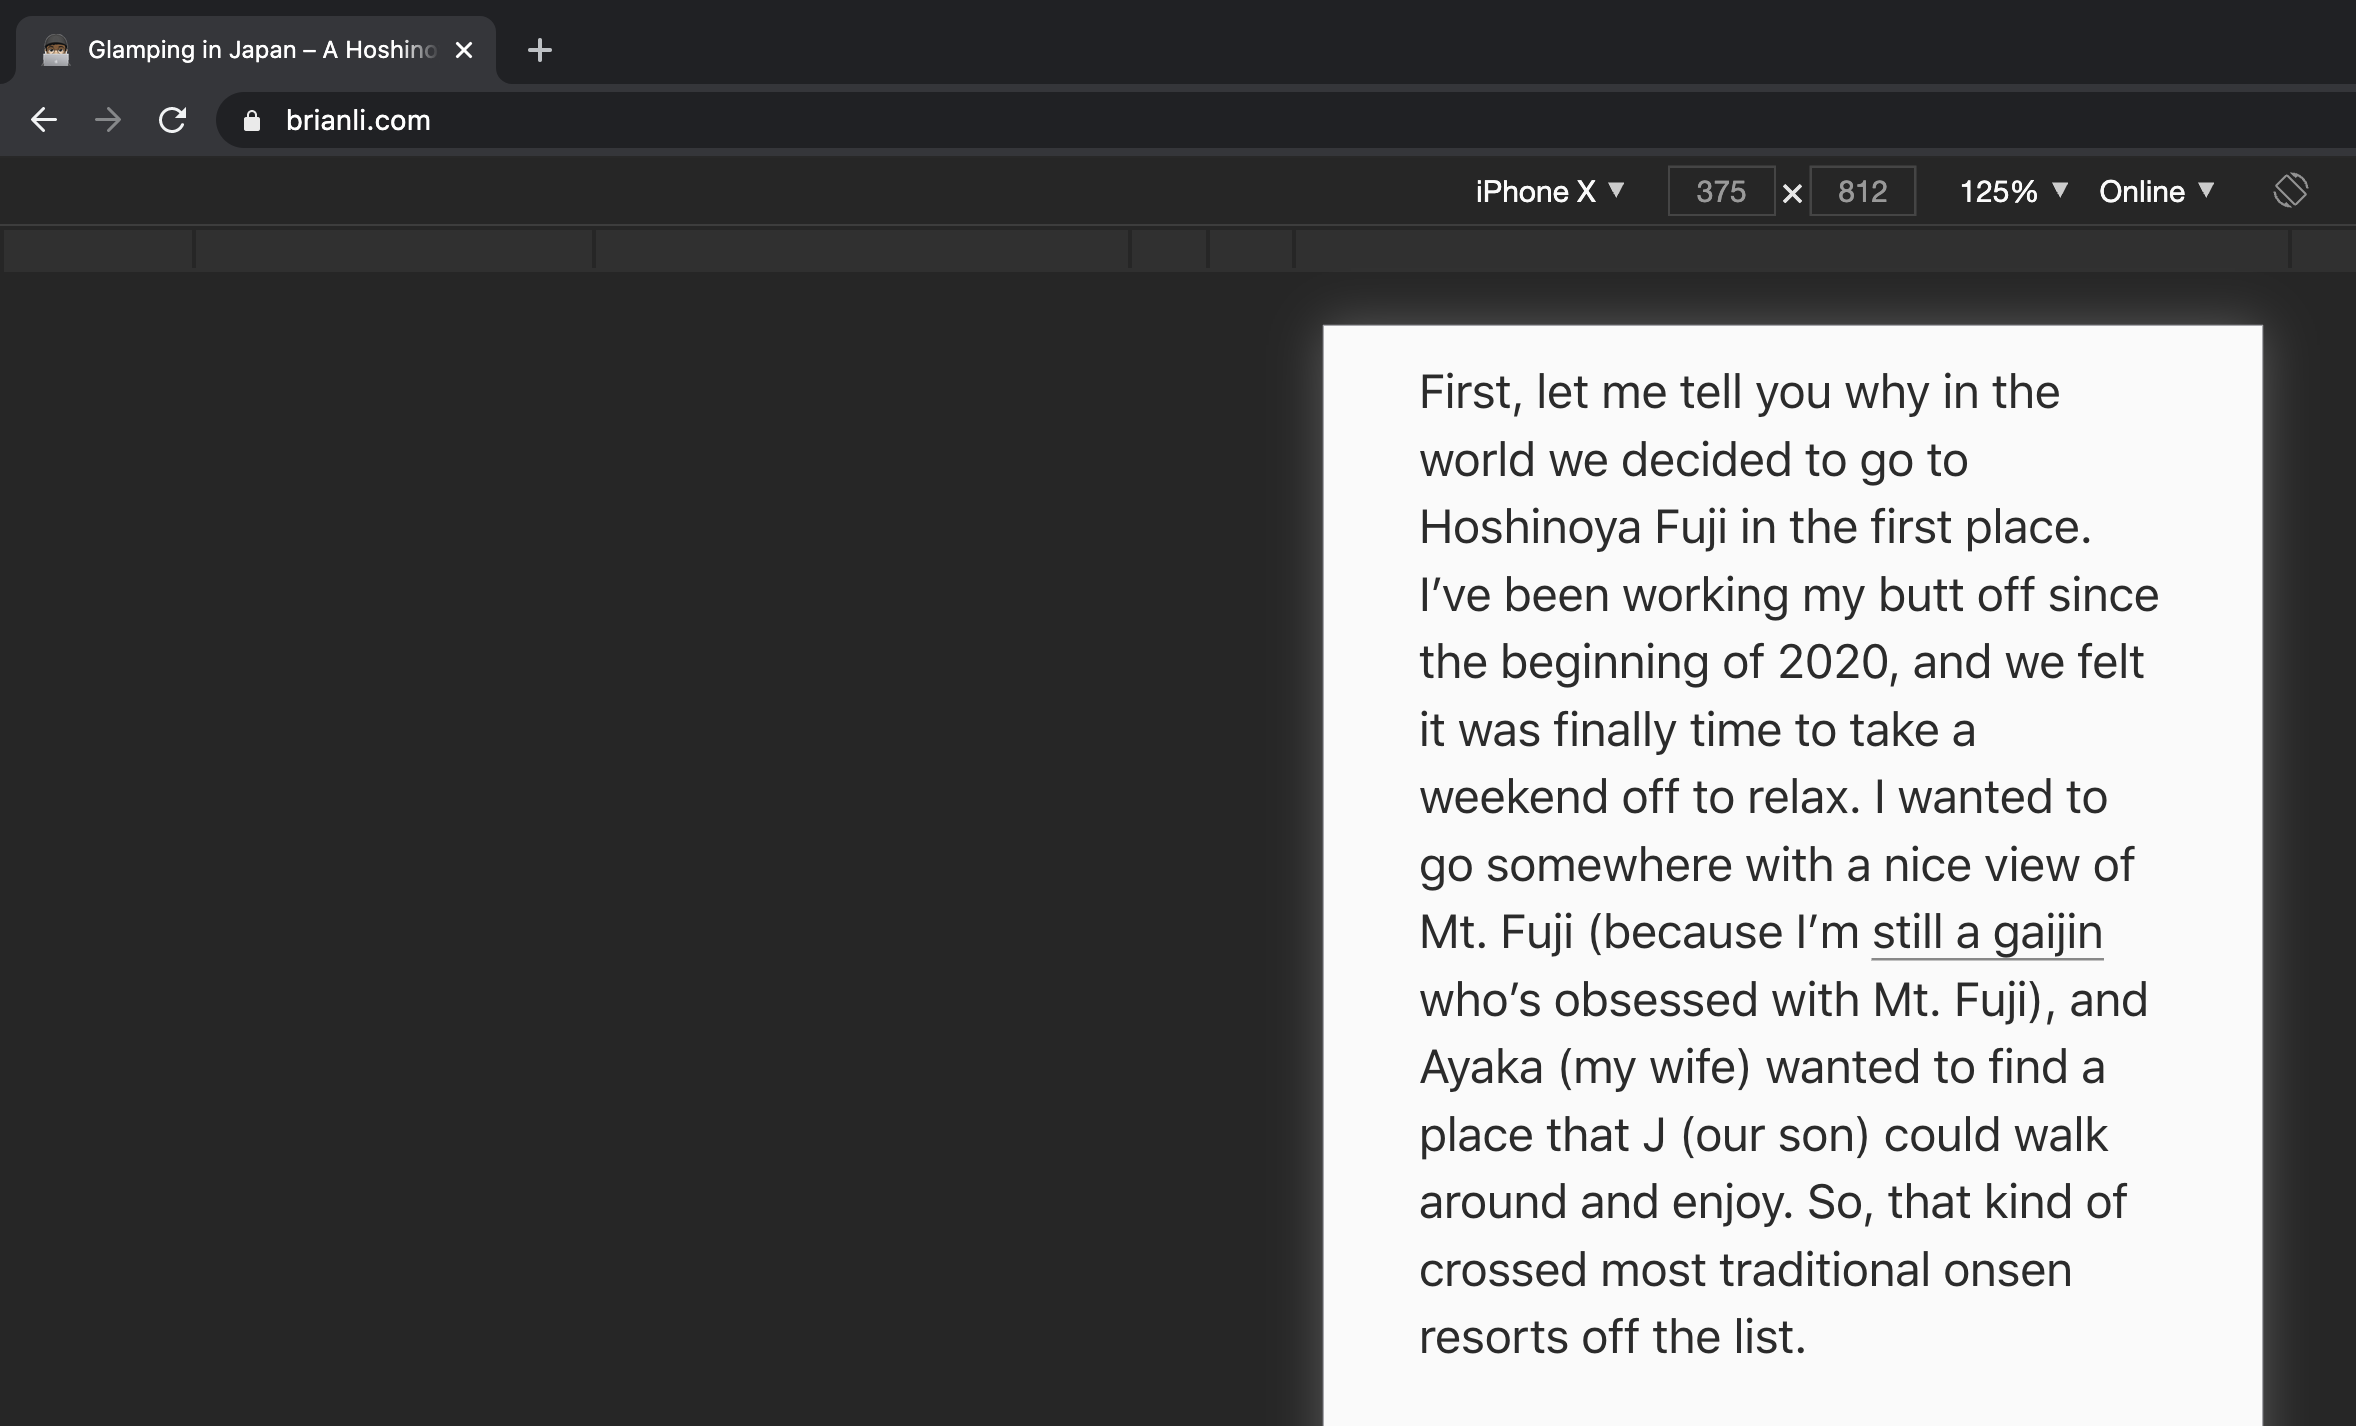The height and width of the screenshot is (1426, 2356).
Task: Open the "still a gaijin" link
Action: pos(1987,932)
